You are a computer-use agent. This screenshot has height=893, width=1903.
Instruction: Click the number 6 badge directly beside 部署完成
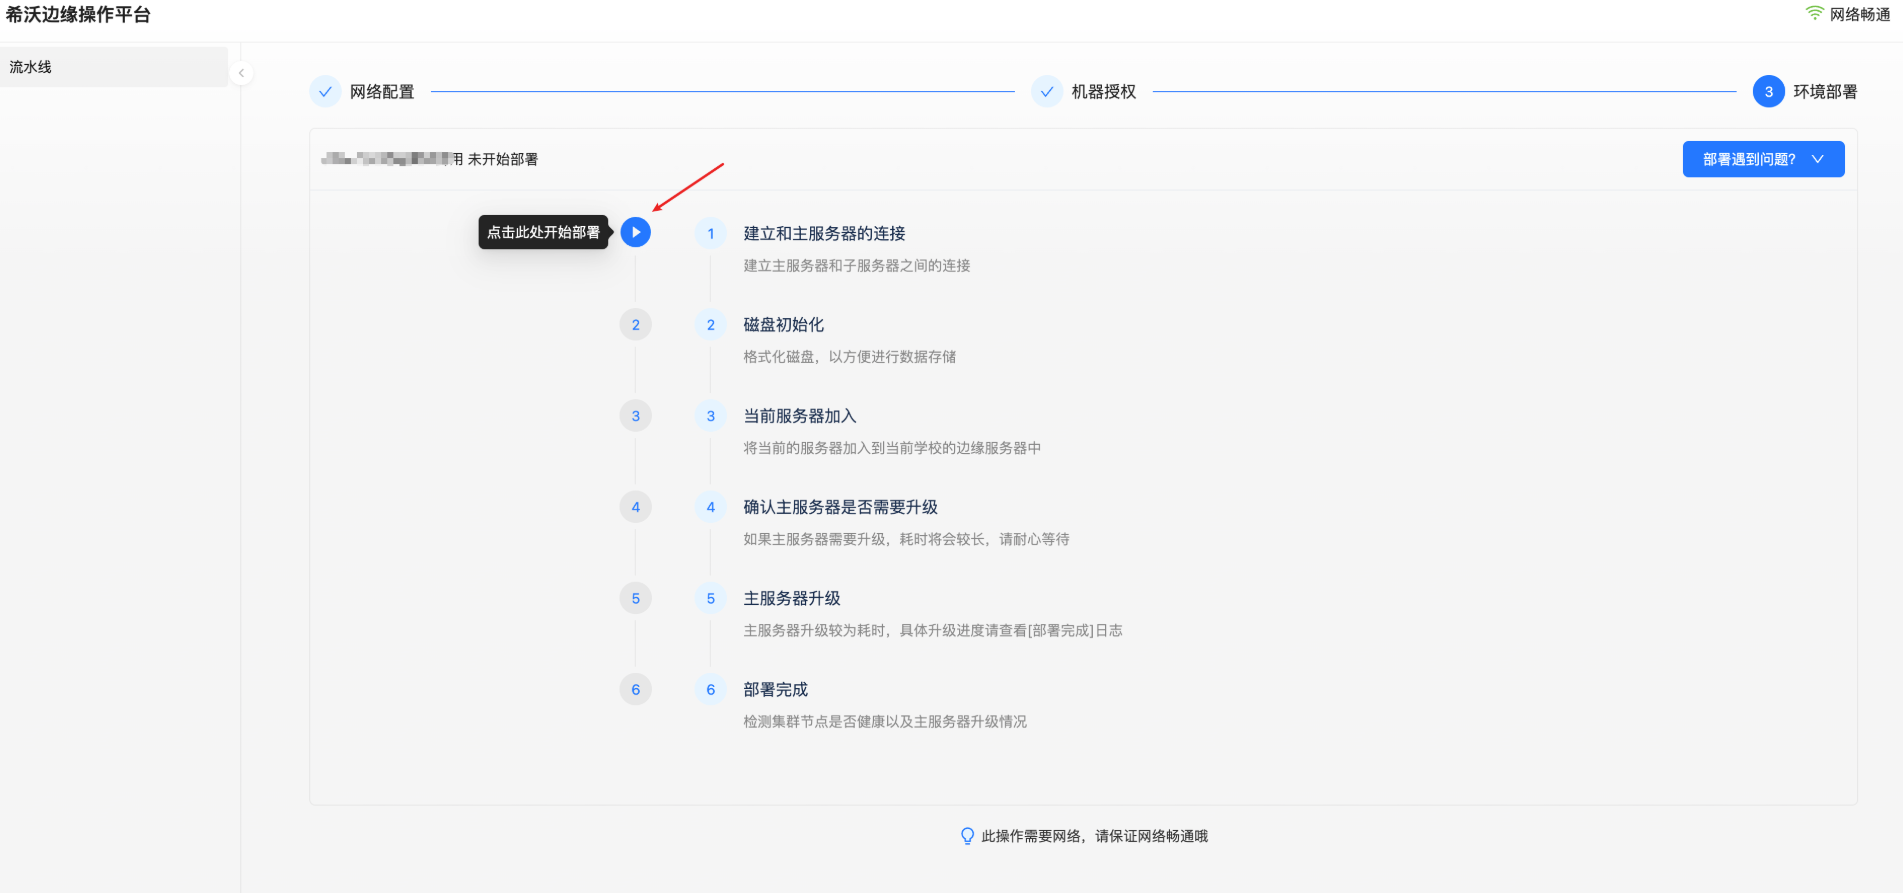point(711,690)
